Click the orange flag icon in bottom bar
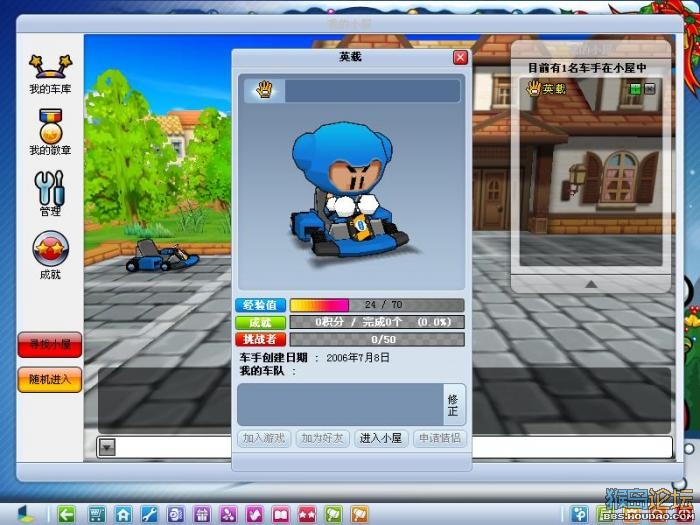The height and width of the screenshot is (525, 700). click(360, 515)
